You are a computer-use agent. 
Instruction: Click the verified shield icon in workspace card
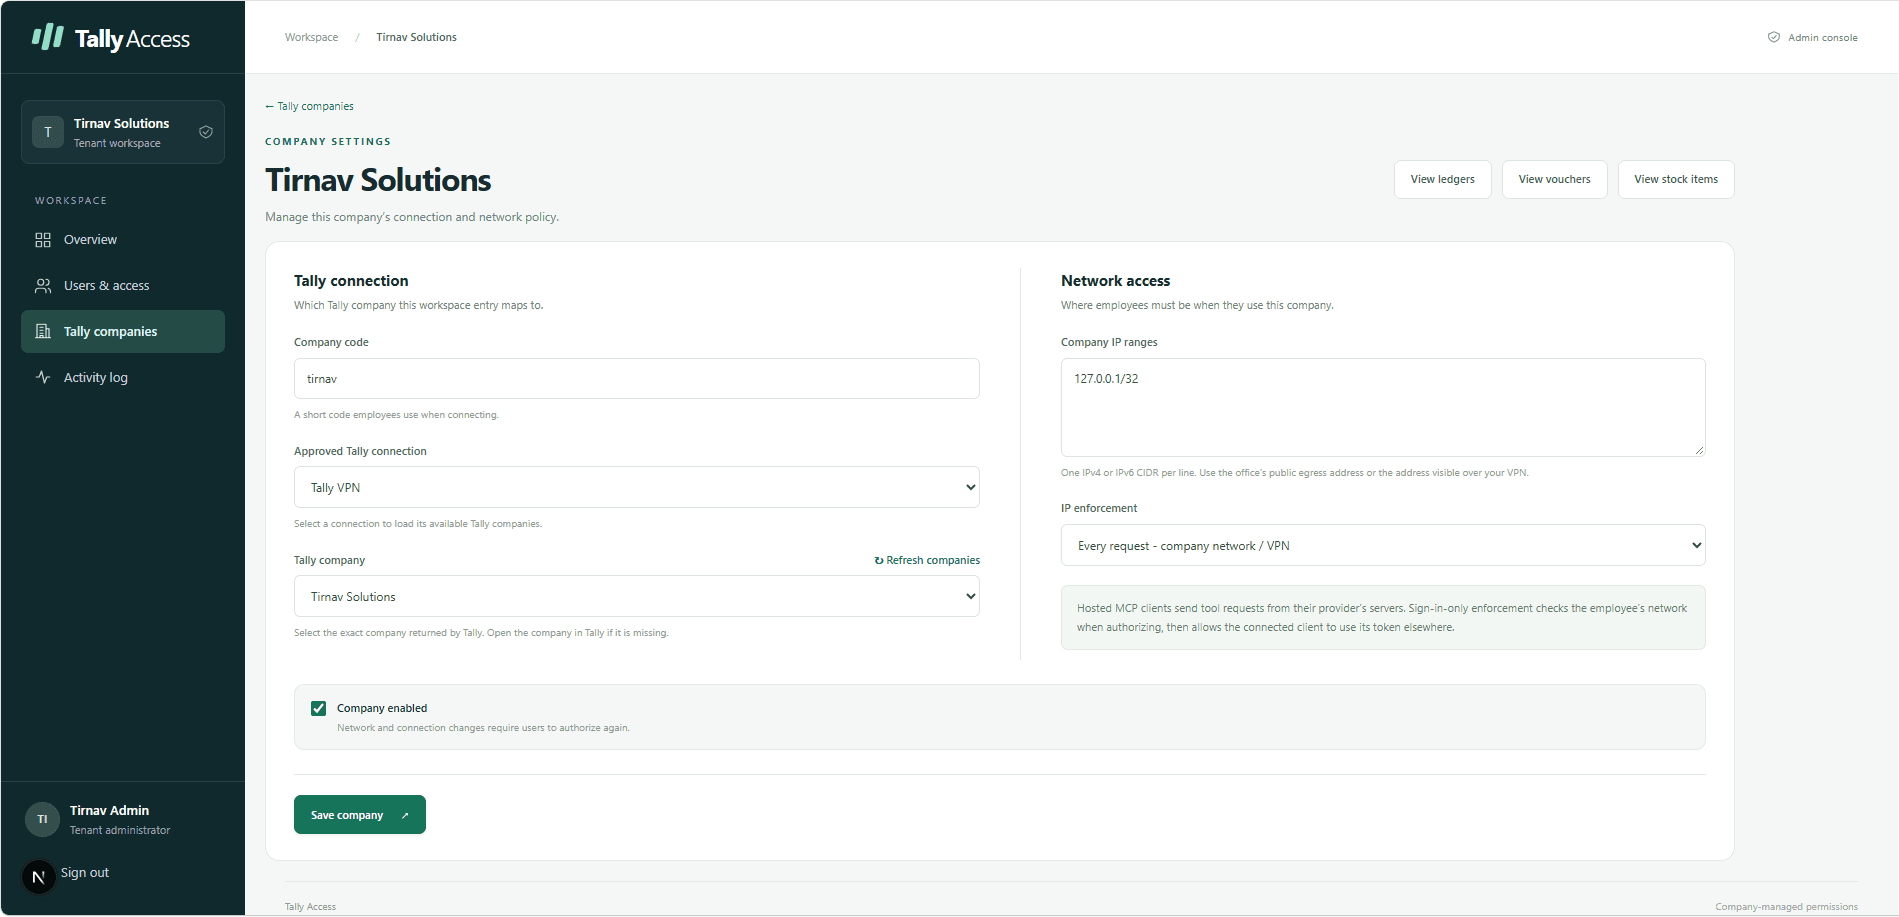click(x=206, y=132)
